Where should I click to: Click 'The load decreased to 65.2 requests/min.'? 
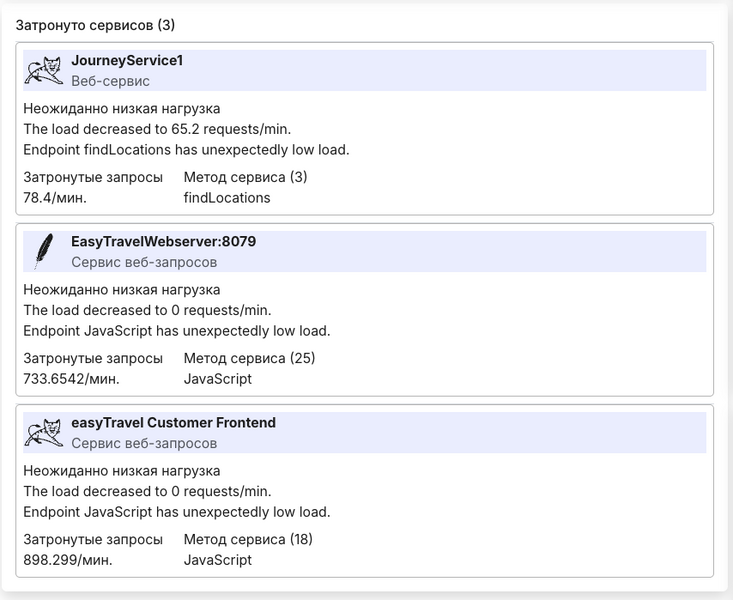click(x=157, y=129)
